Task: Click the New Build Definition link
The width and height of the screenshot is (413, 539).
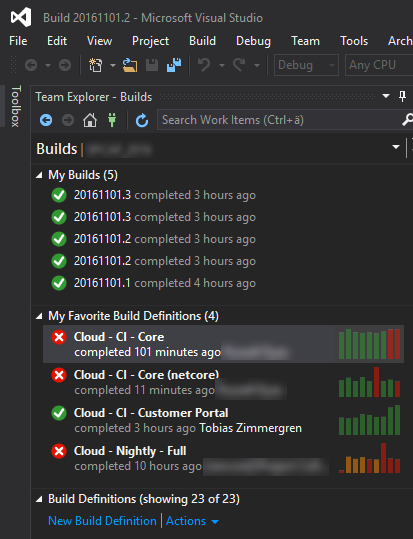Action: click(x=102, y=521)
